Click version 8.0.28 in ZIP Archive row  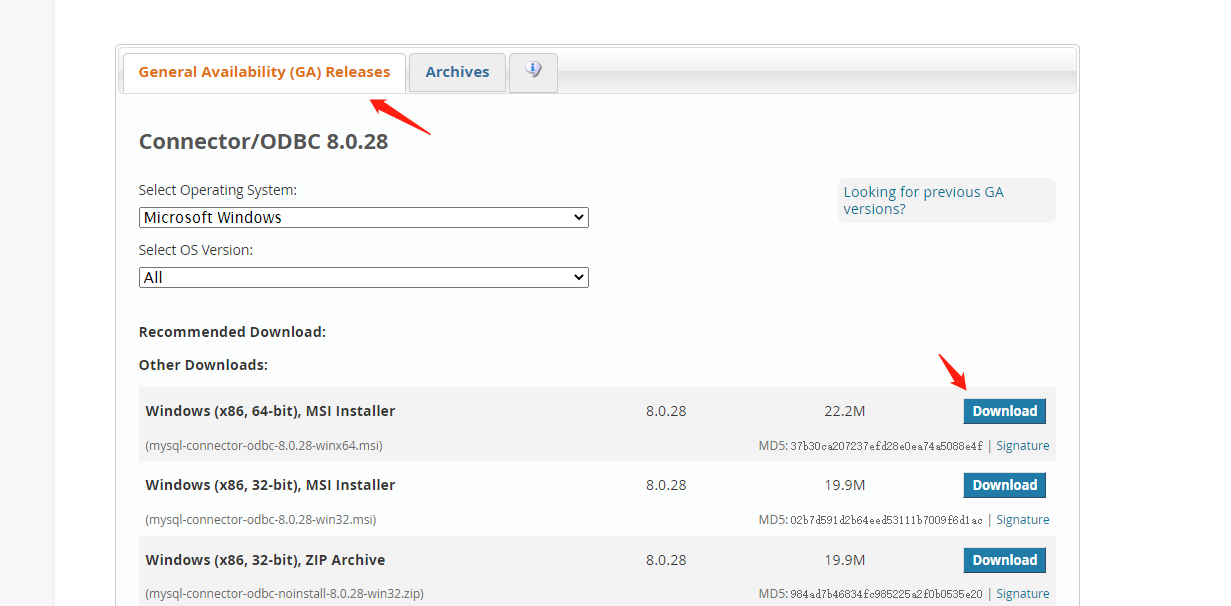click(x=666, y=560)
